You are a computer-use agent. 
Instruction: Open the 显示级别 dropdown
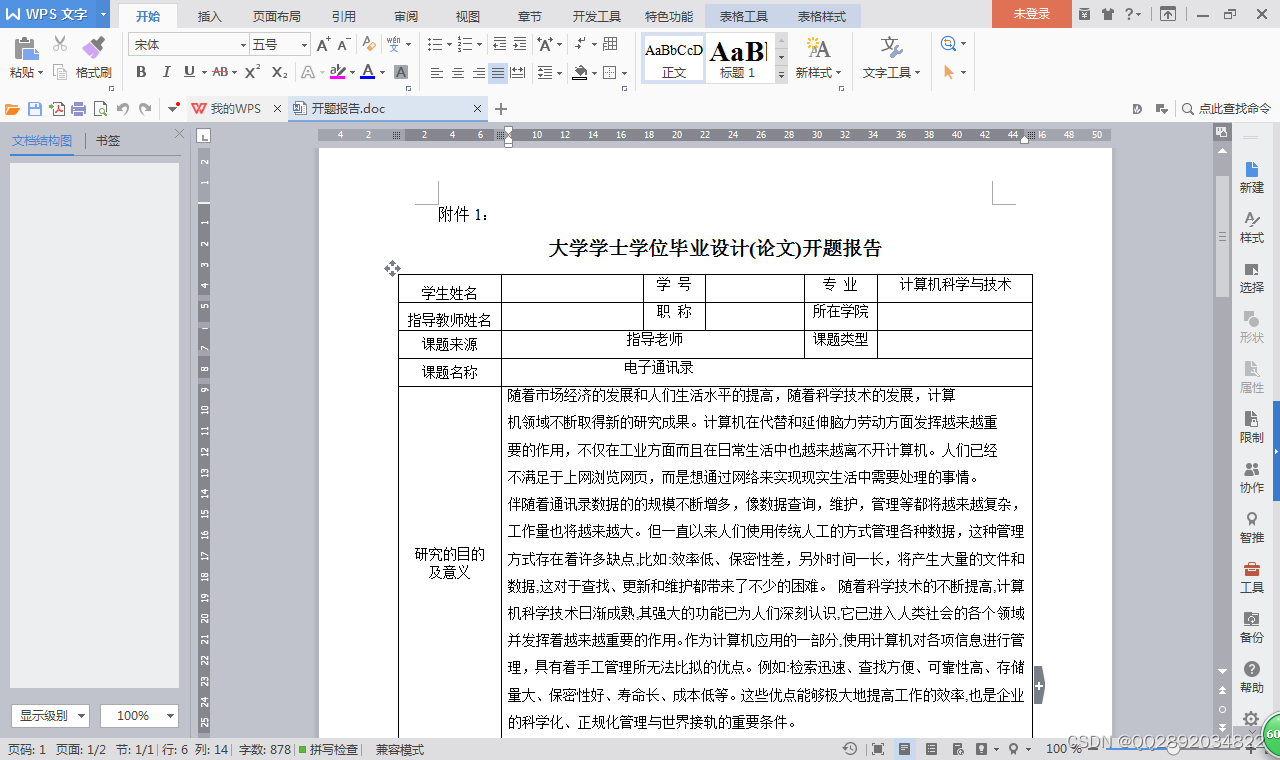click(x=50, y=716)
